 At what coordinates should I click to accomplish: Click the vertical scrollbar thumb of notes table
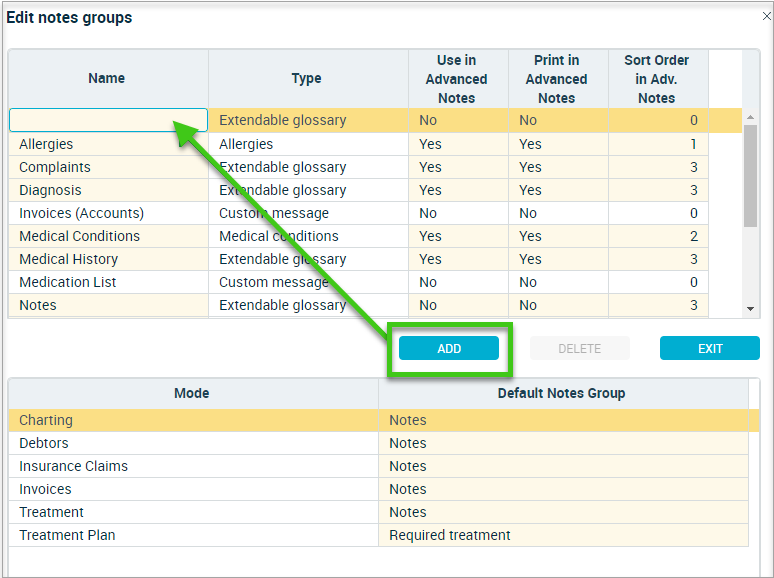(750, 176)
